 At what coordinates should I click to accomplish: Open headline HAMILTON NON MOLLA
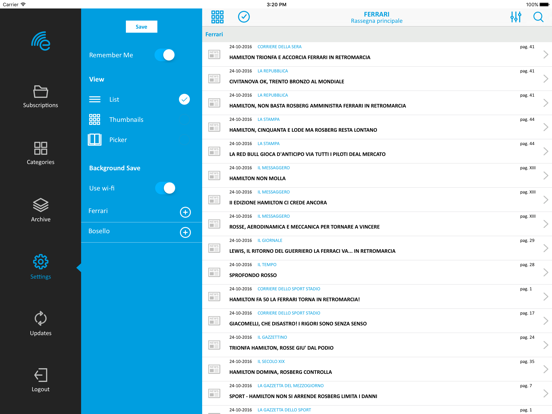tap(257, 178)
